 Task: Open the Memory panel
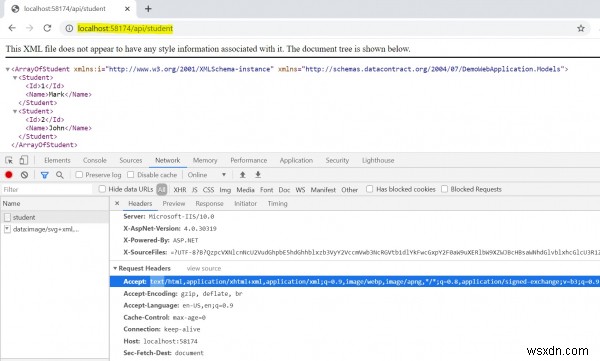click(205, 160)
